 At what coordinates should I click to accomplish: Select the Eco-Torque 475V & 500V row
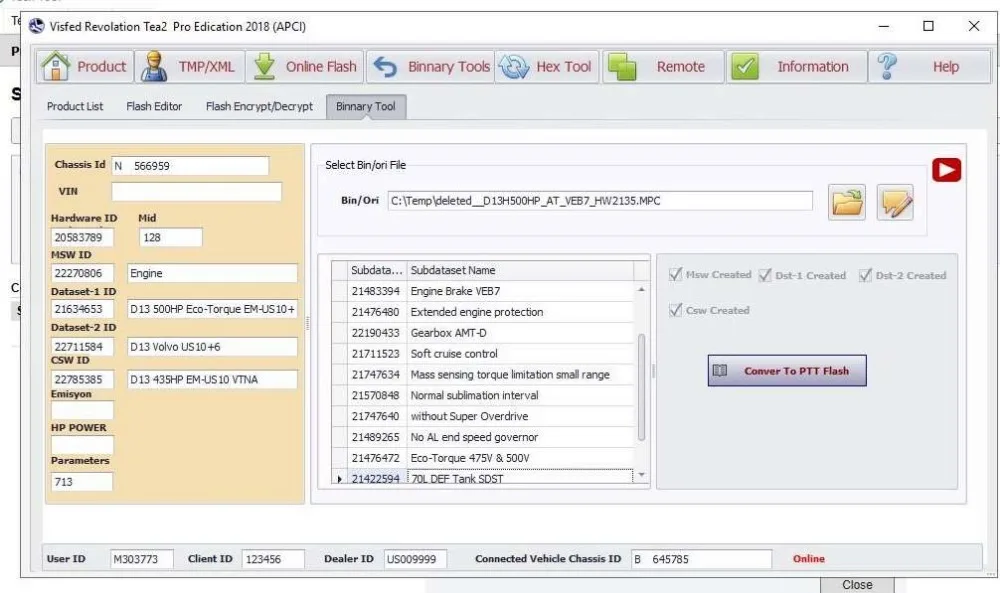pyautogui.click(x=482, y=458)
